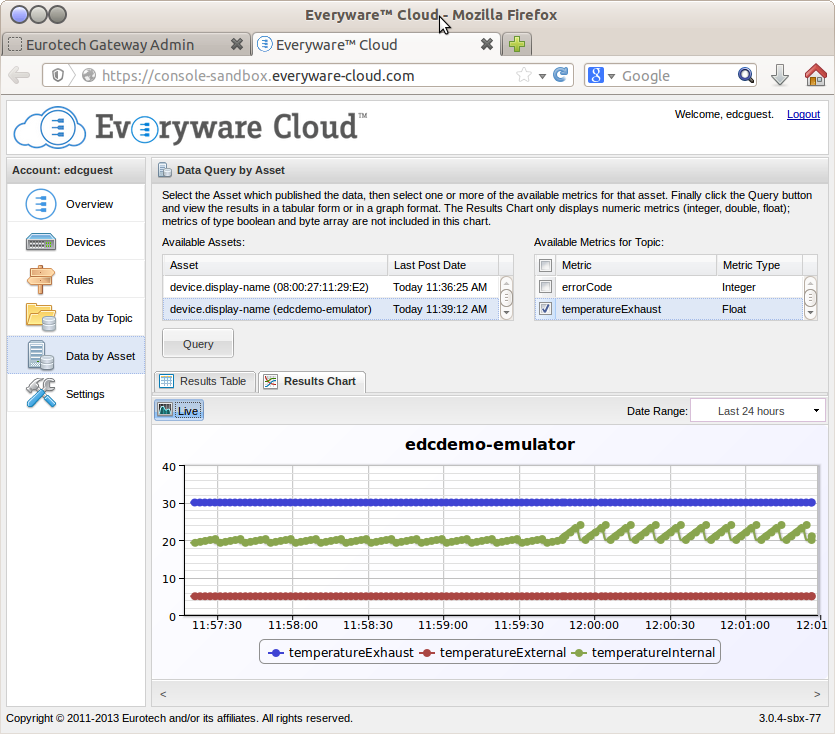Click the Query button
Screen dimensions: 835x734
[198, 344]
